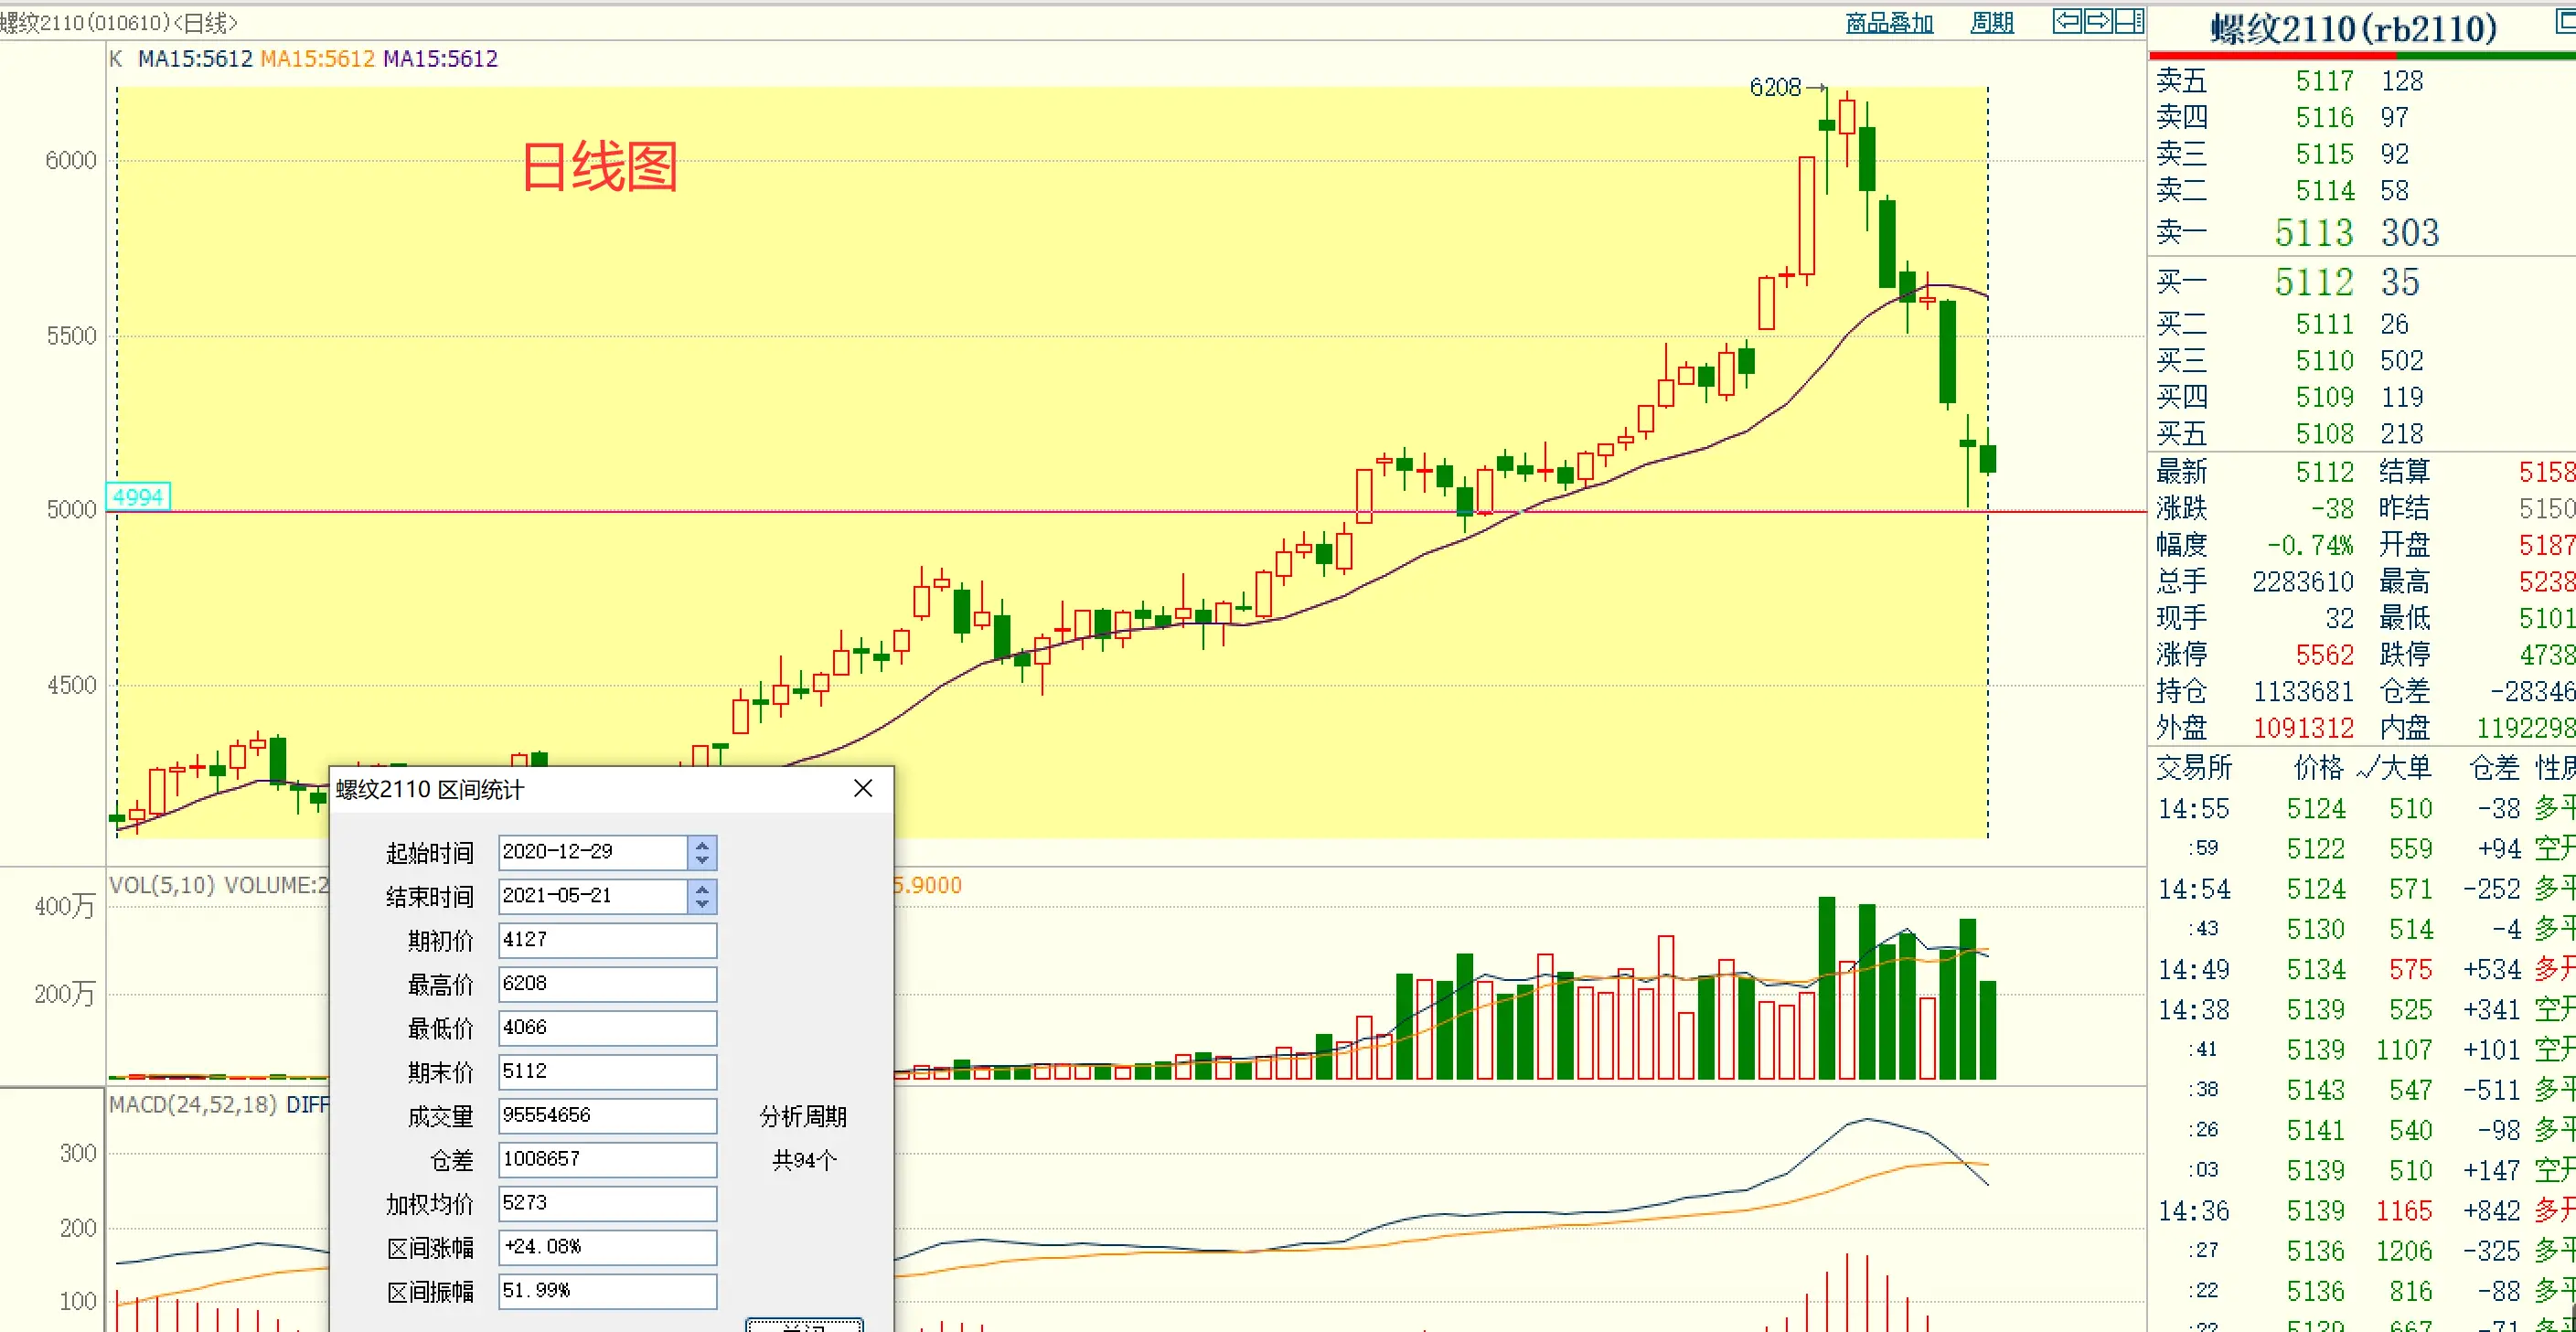This screenshot has height=1332, width=2576.
Task: Click the right arrow navigation icon
Action: [2097, 21]
